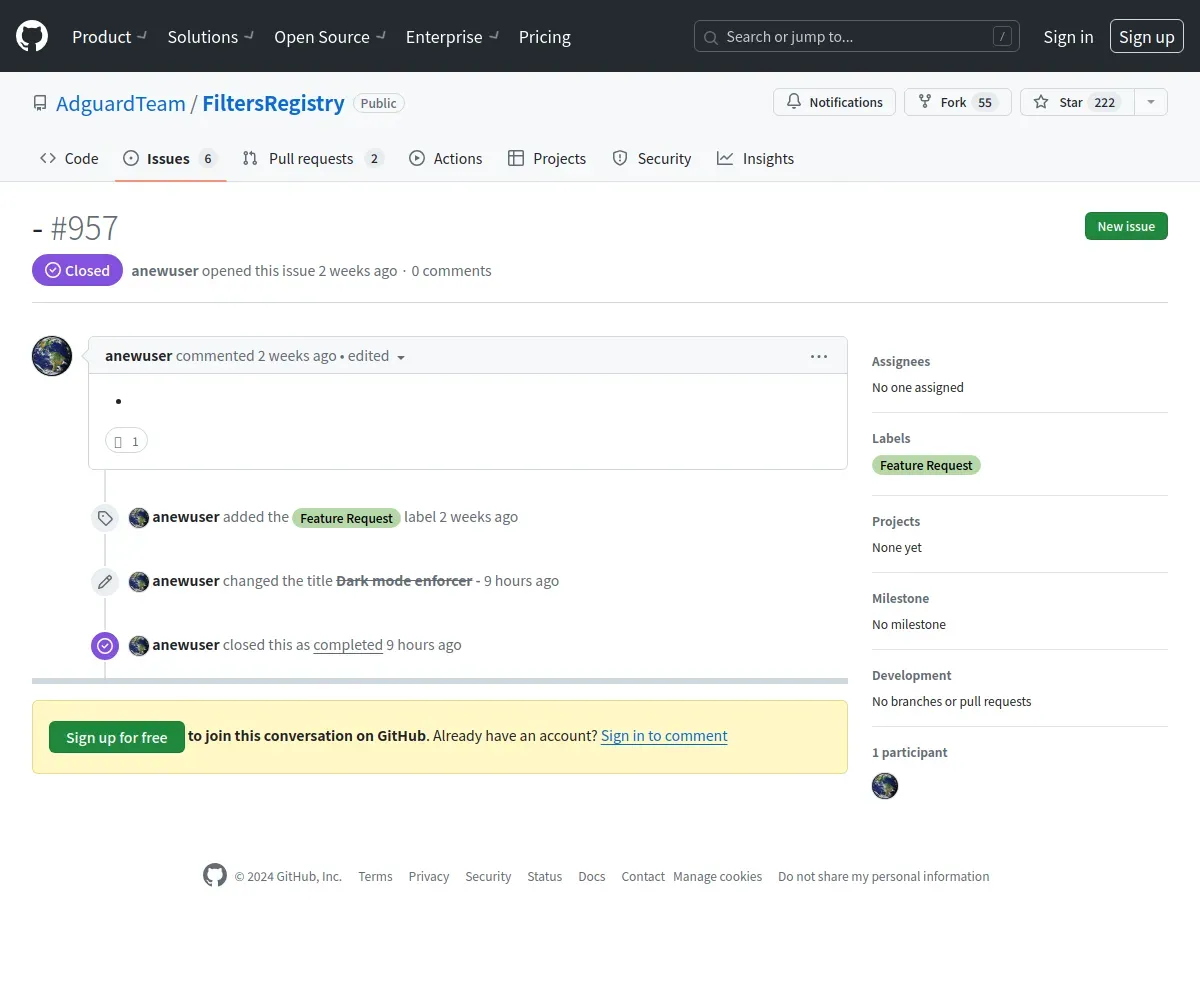Open Status footer link
Screen dimensions: 1200x1000
(x=545, y=876)
